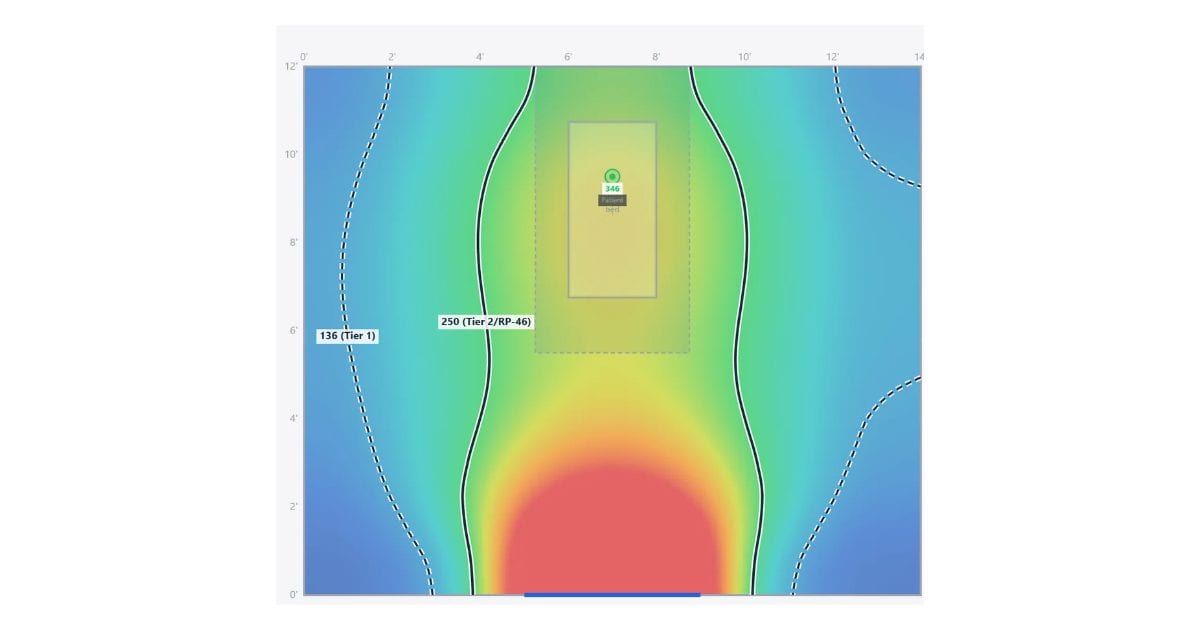Select the 250 (Tier 2/RP-46) contour label
The height and width of the screenshot is (630, 1200).
pyautogui.click(x=486, y=322)
